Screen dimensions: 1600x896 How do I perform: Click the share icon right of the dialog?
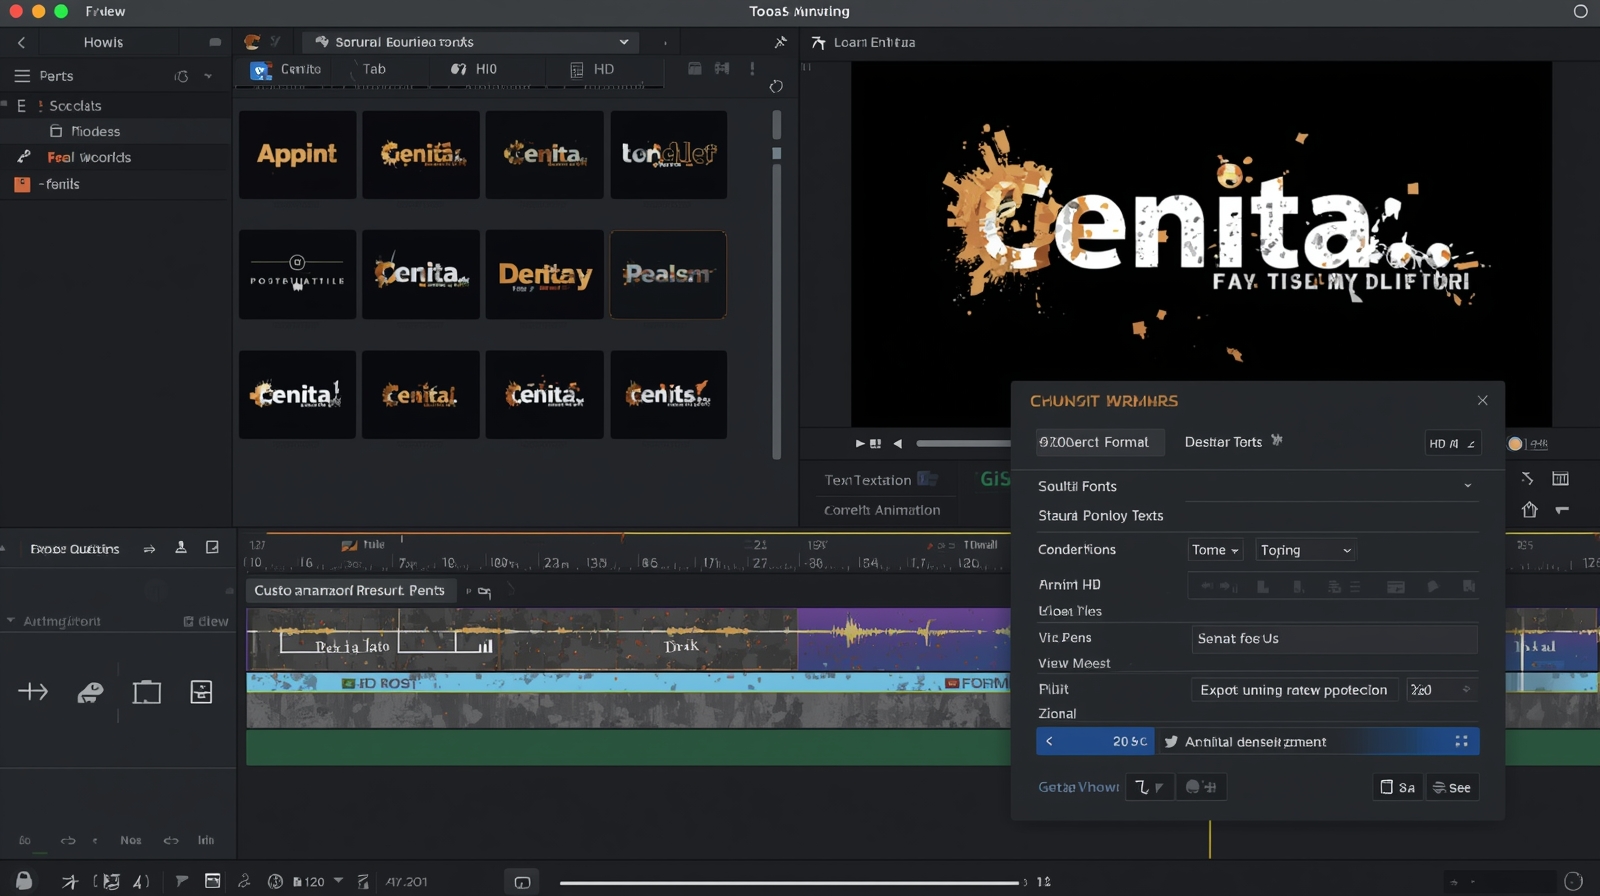(1529, 510)
